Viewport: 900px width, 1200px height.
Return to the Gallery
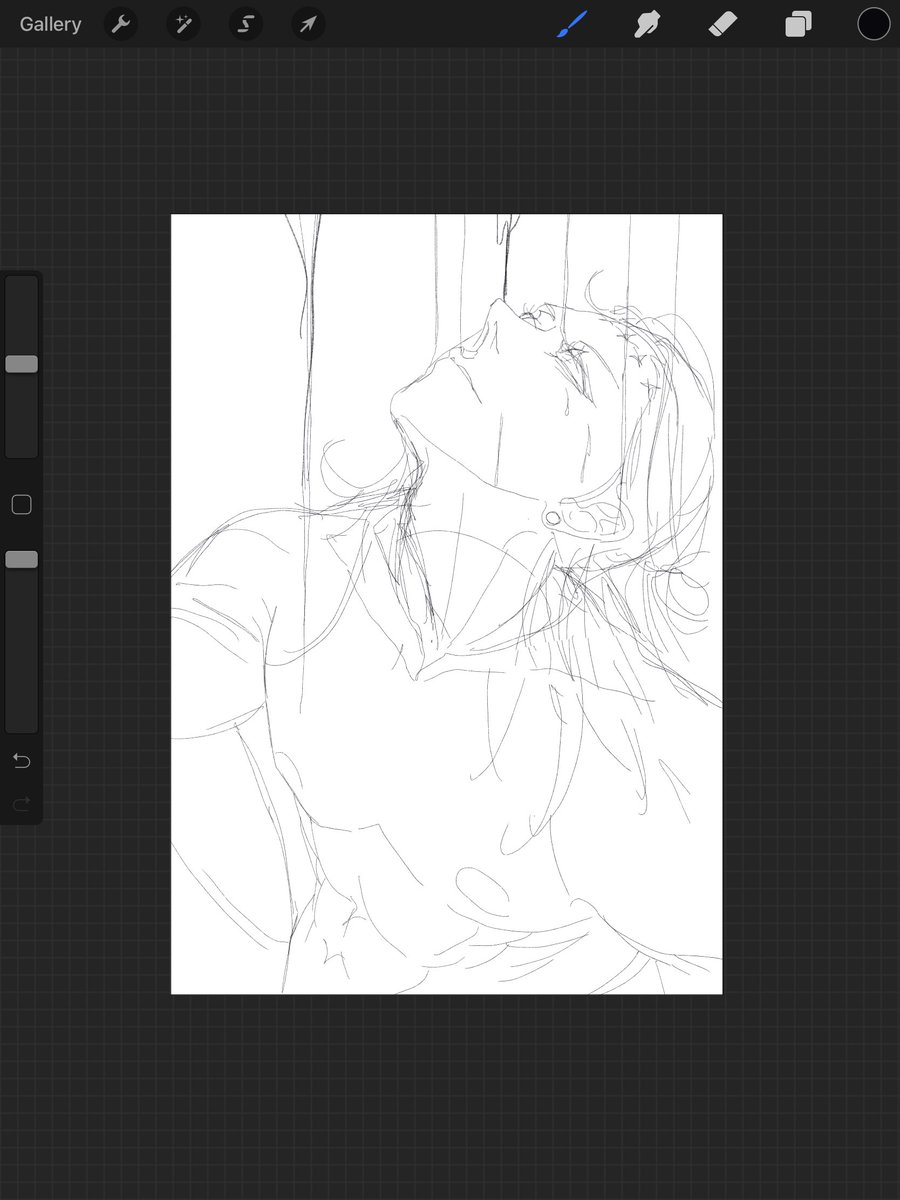pyautogui.click(x=50, y=24)
